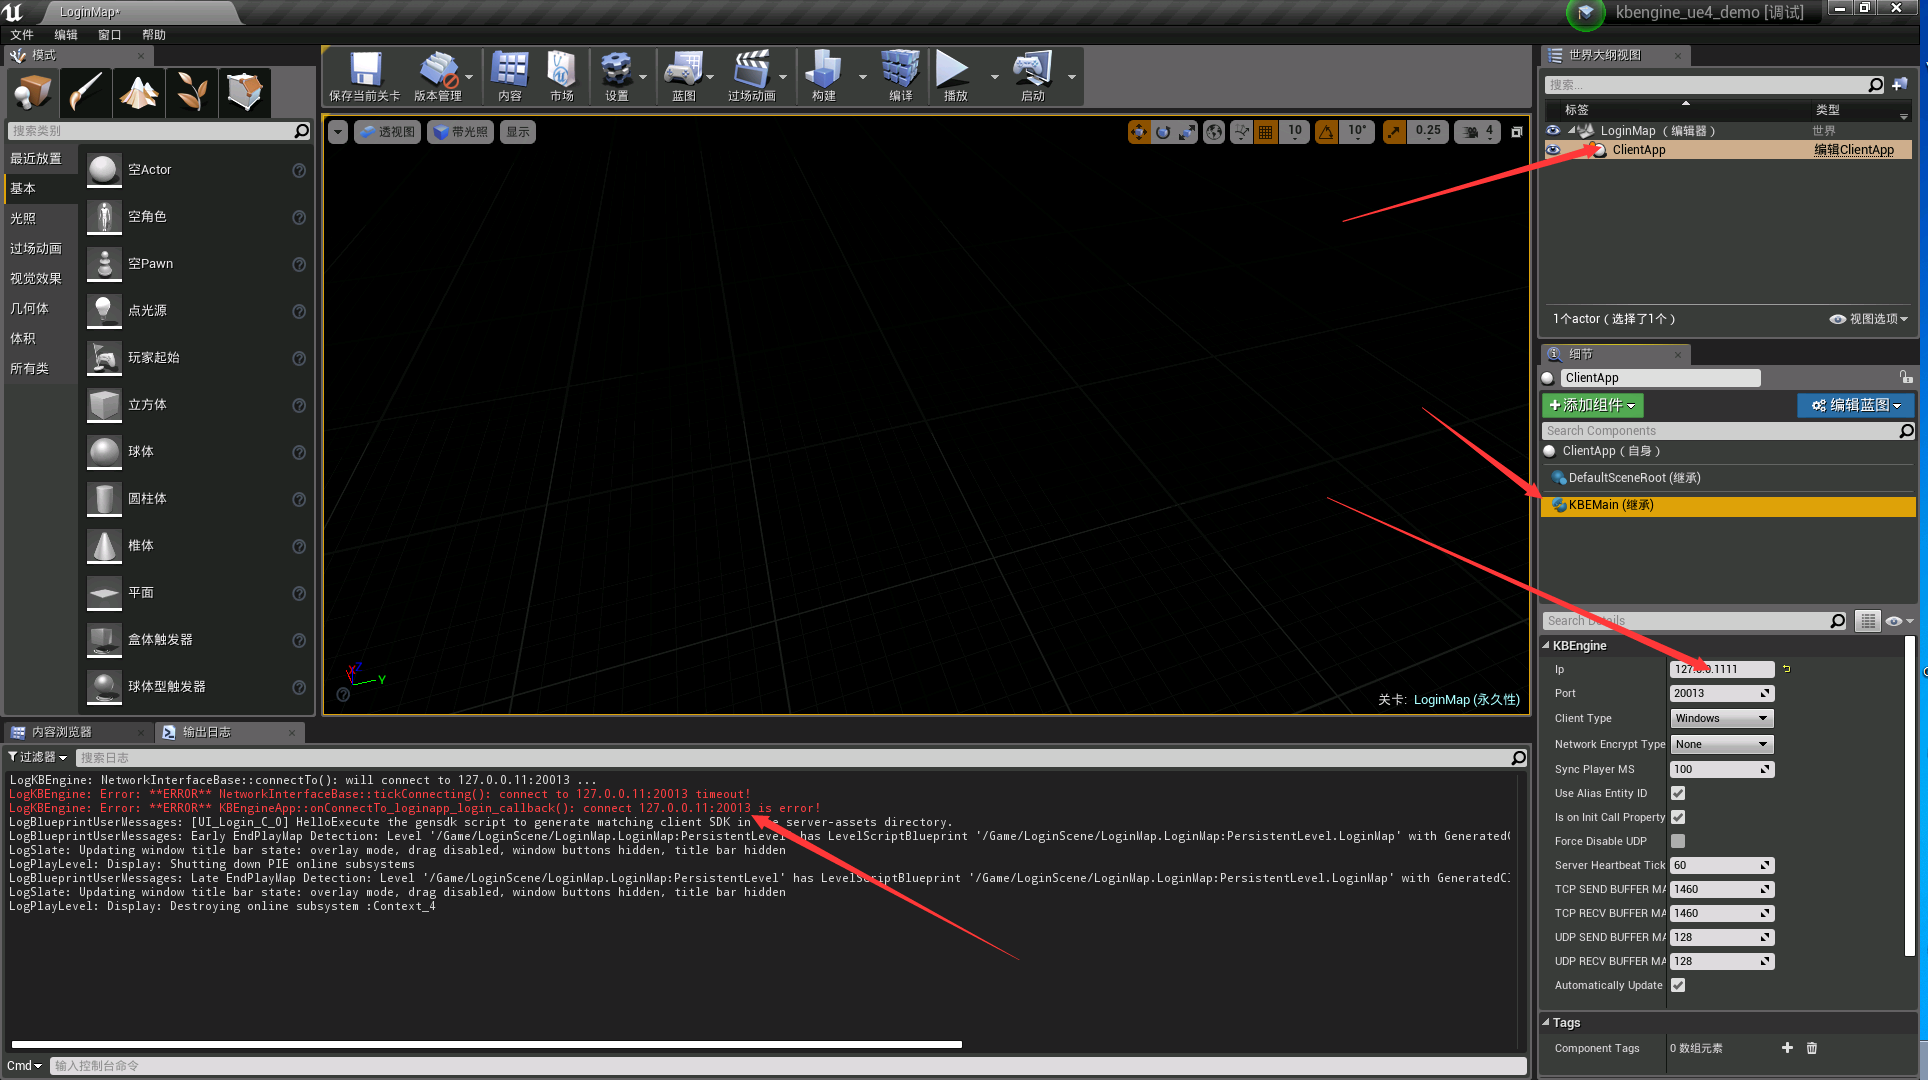Open Network Encrypt Type dropdown
Viewport: 1928px width, 1080px height.
(x=1721, y=744)
